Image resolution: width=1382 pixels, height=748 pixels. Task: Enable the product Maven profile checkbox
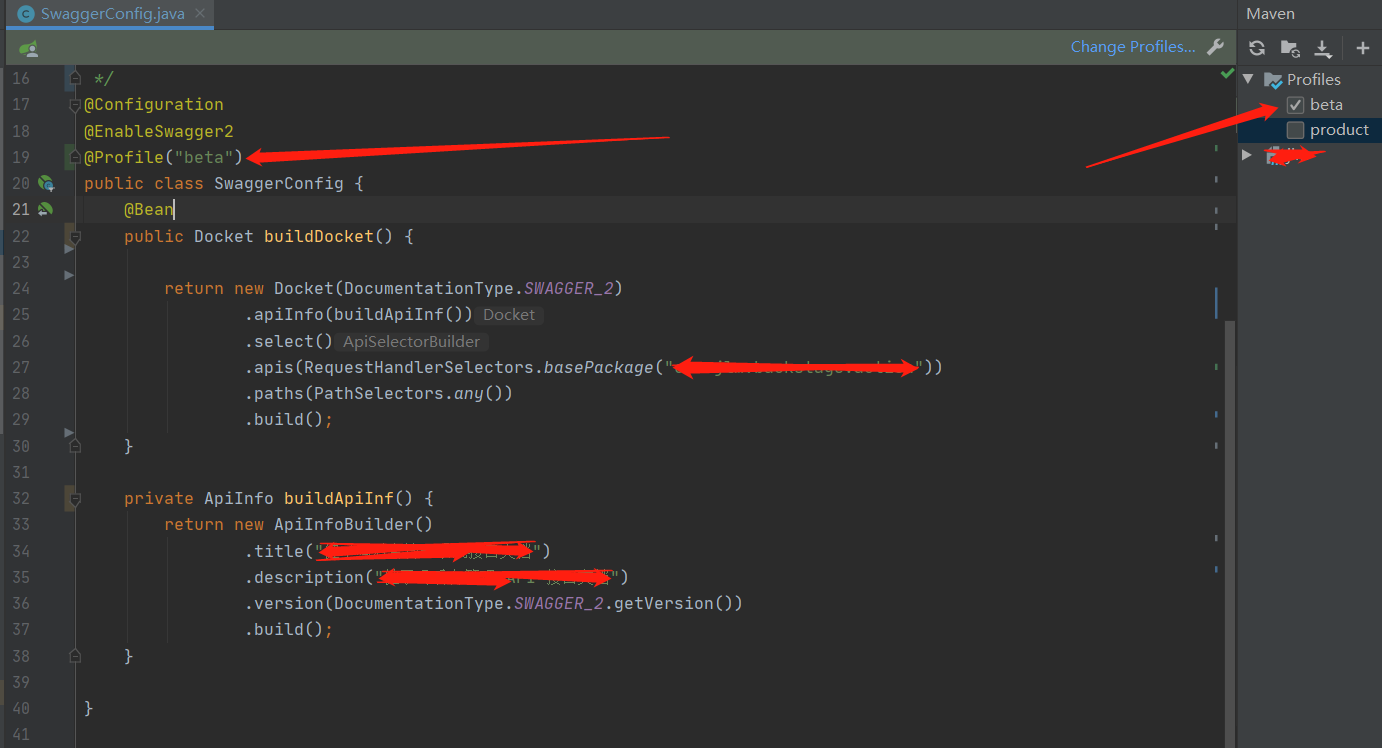pos(1295,130)
